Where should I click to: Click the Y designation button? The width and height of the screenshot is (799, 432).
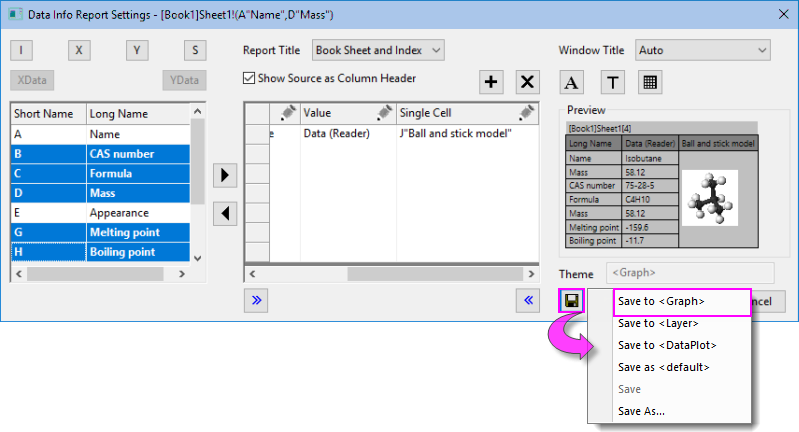coord(137,50)
